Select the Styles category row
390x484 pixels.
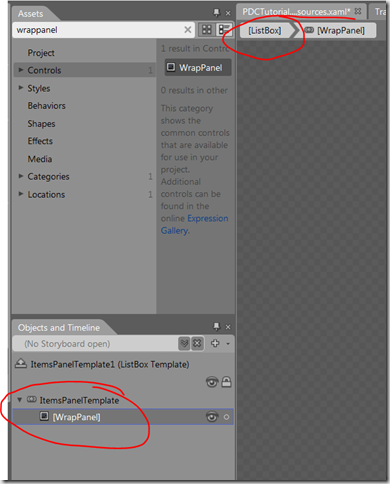click(x=85, y=88)
